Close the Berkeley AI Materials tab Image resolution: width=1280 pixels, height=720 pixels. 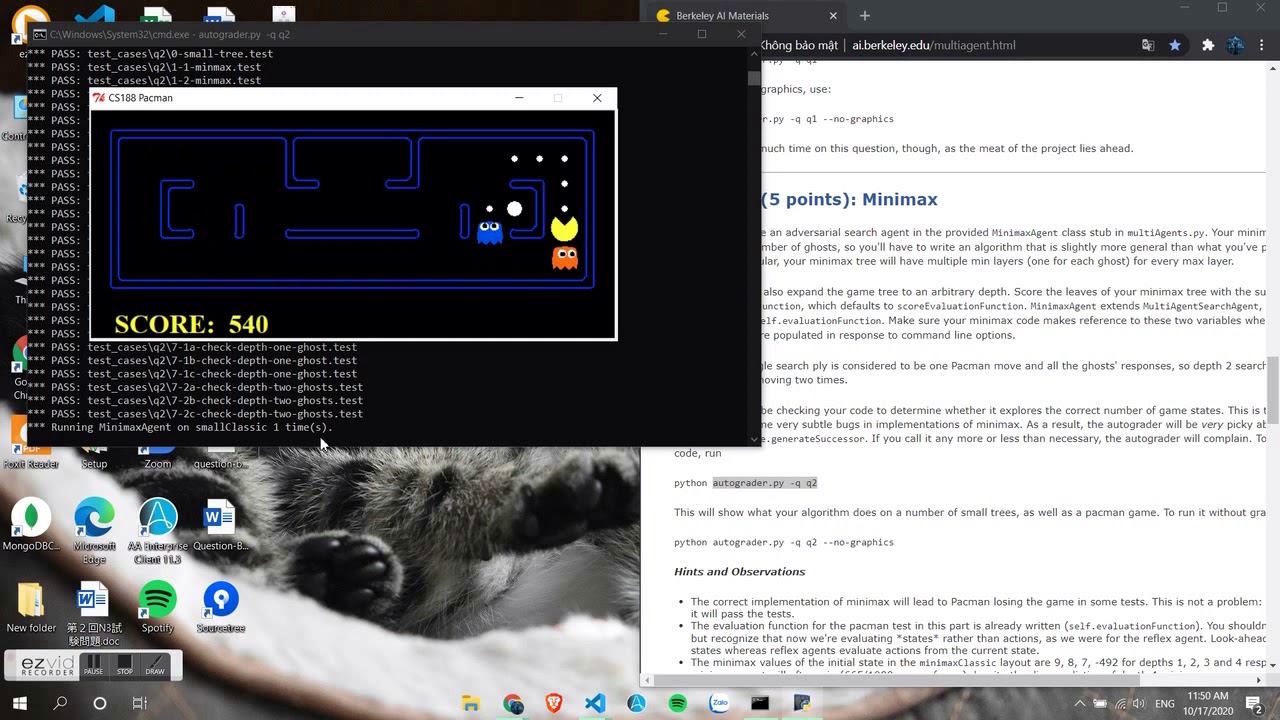(x=833, y=16)
